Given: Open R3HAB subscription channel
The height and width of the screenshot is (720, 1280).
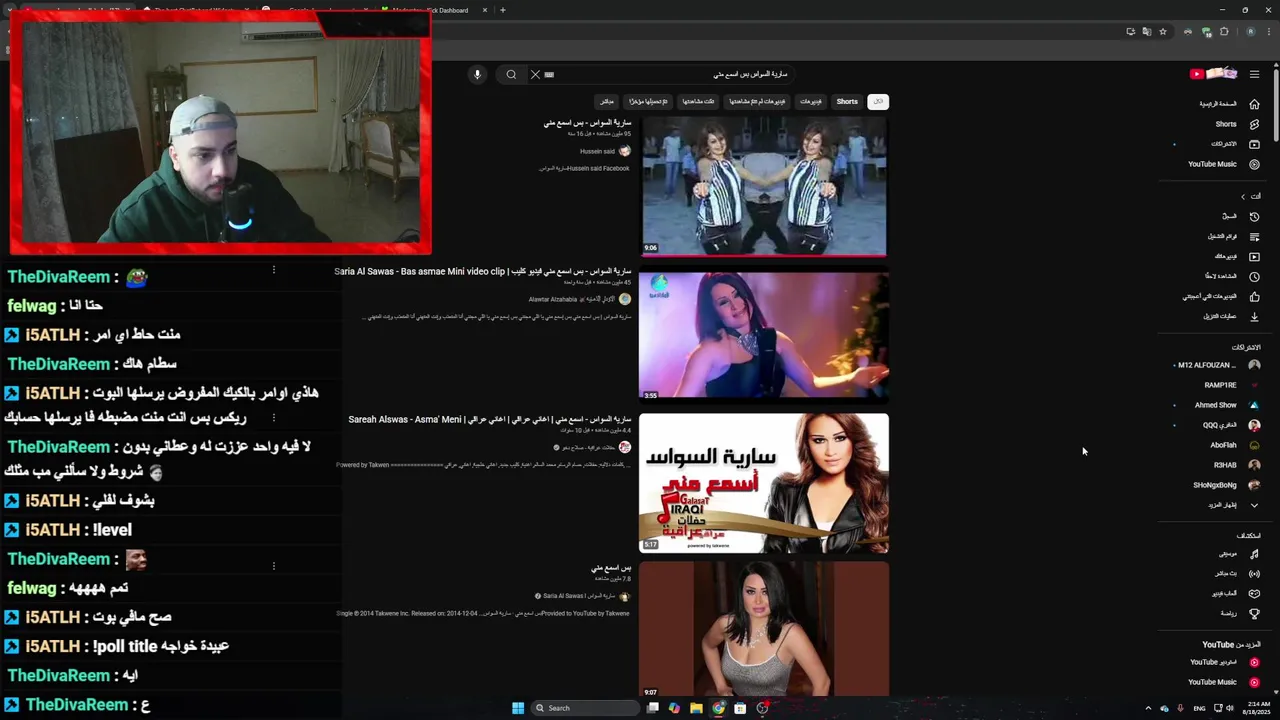Looking at the screenshot, I should tap(1218, 465).
